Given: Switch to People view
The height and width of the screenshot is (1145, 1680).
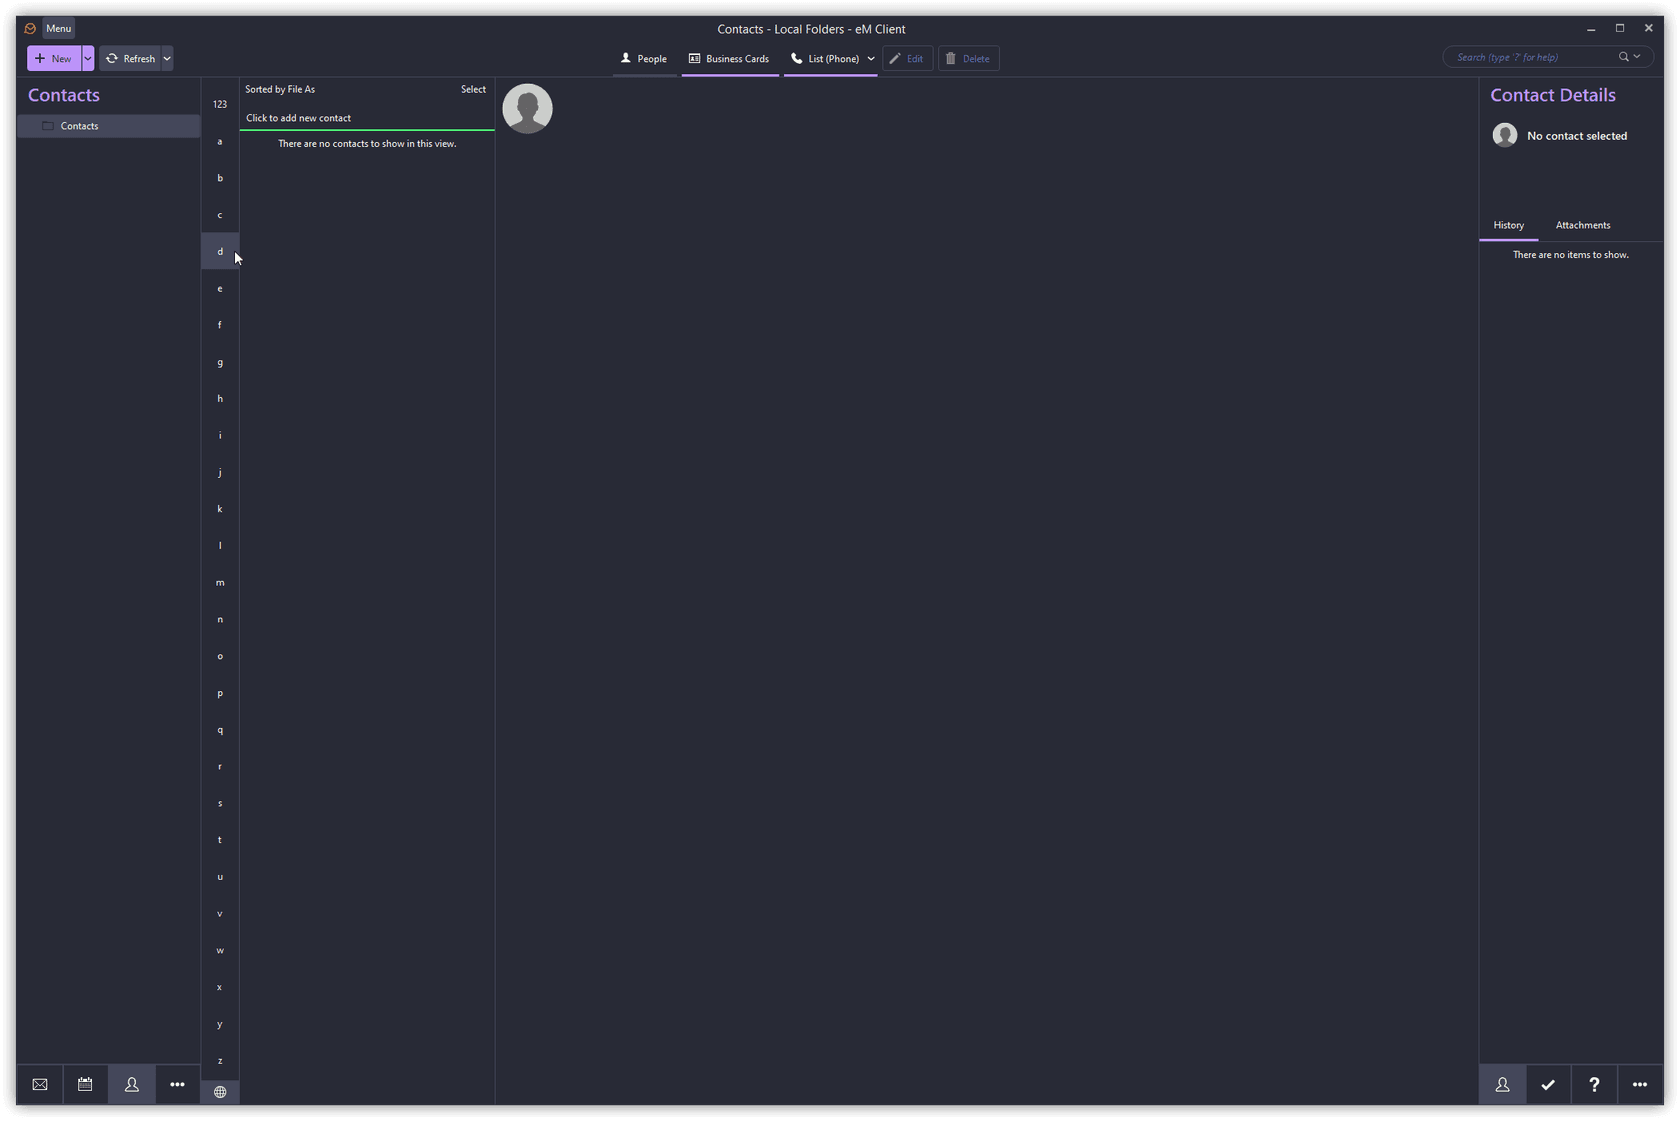Looking at the screenshot, I should (x=644, y=59).
